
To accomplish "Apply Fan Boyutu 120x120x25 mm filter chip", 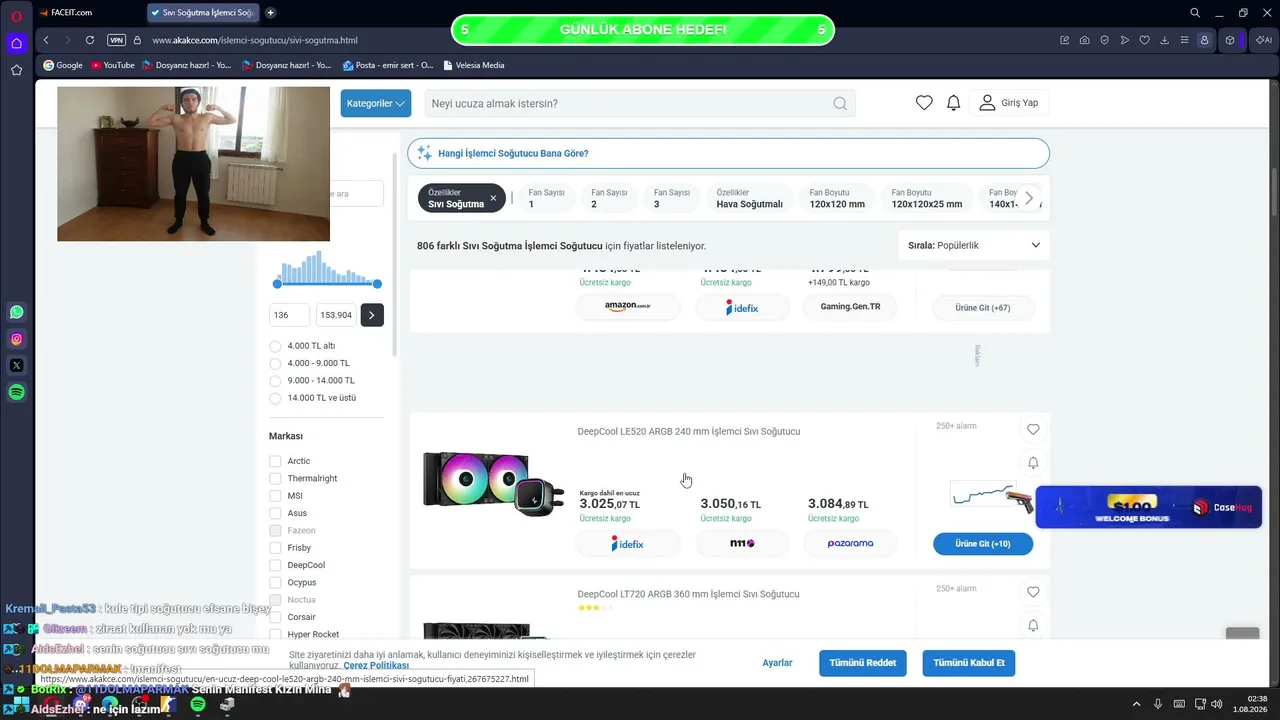I will pyautogui.click(x=927, y=198).
